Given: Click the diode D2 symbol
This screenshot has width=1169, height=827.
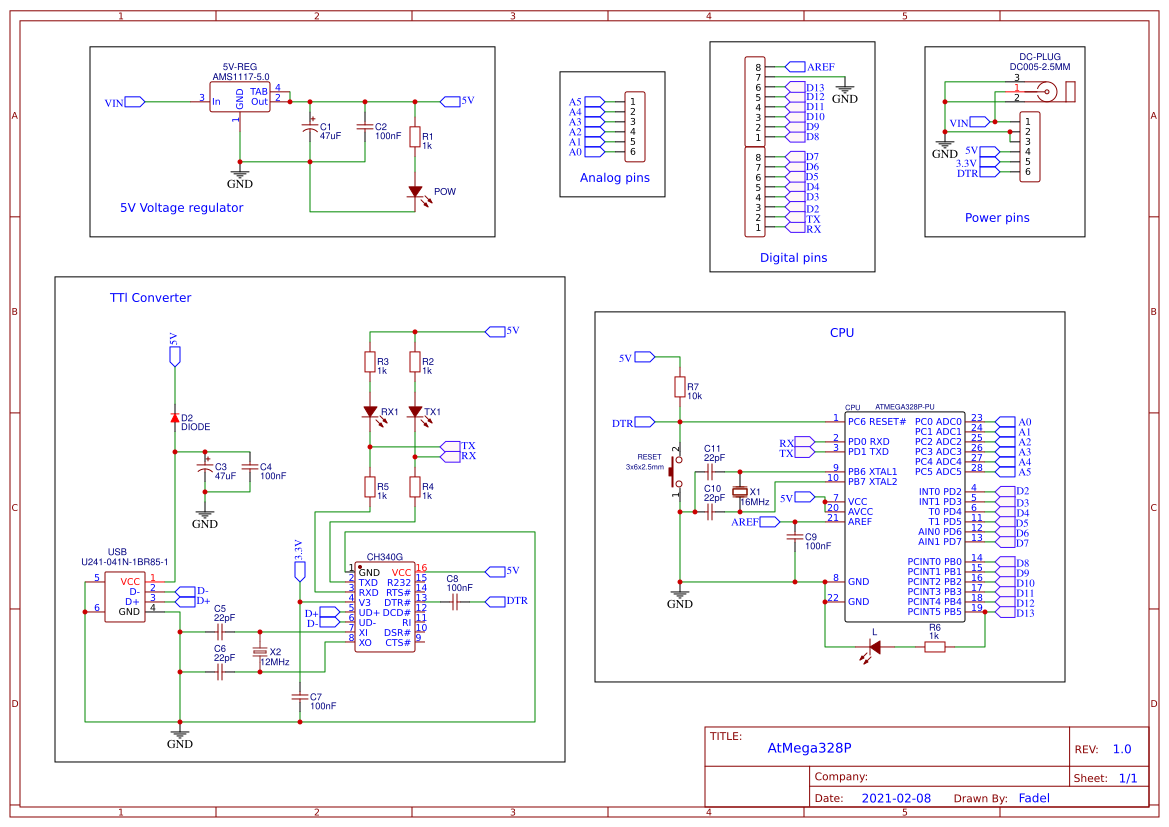Looking at the screenshot, I should [x=175, y=417].
